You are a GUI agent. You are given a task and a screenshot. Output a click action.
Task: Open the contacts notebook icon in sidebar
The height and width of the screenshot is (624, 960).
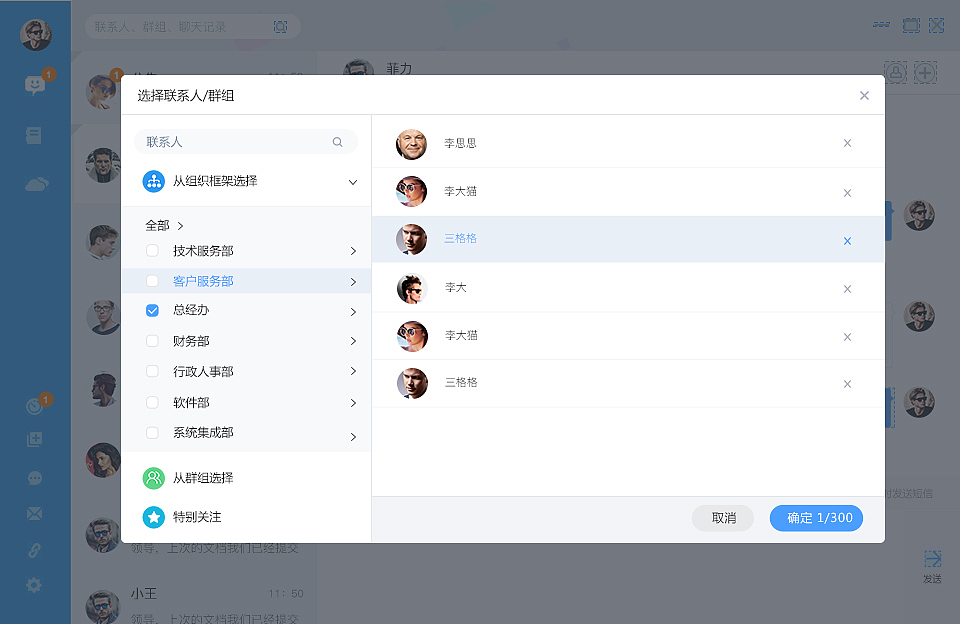(35, 133)
